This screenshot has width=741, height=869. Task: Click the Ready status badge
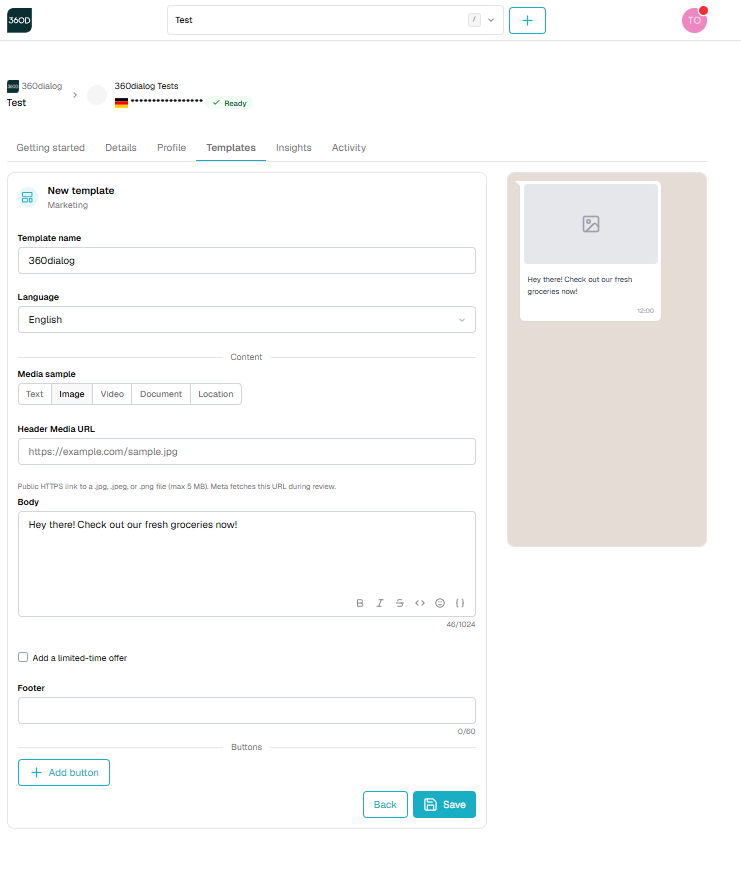pos(229,103)
